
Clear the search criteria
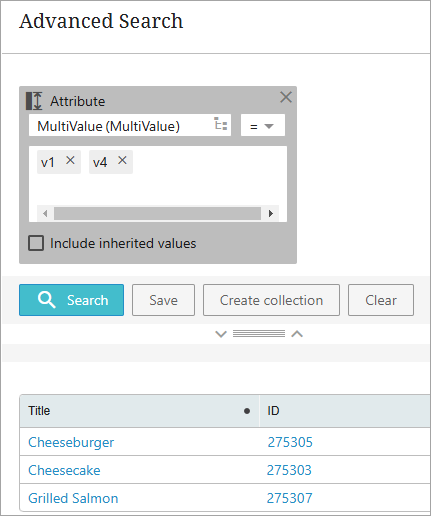pos(381,300)
